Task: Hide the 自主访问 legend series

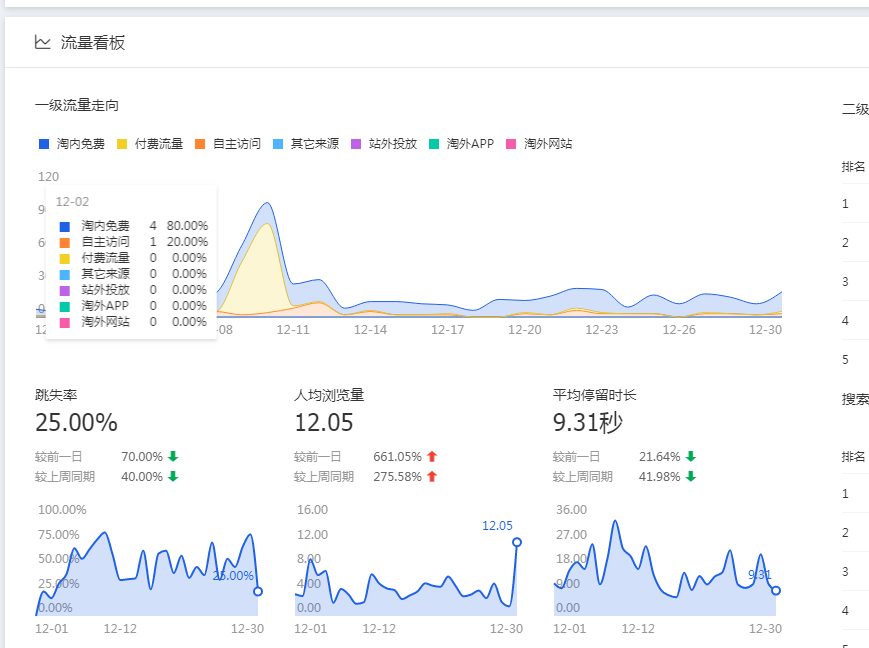Action: (x=228, y=144)
